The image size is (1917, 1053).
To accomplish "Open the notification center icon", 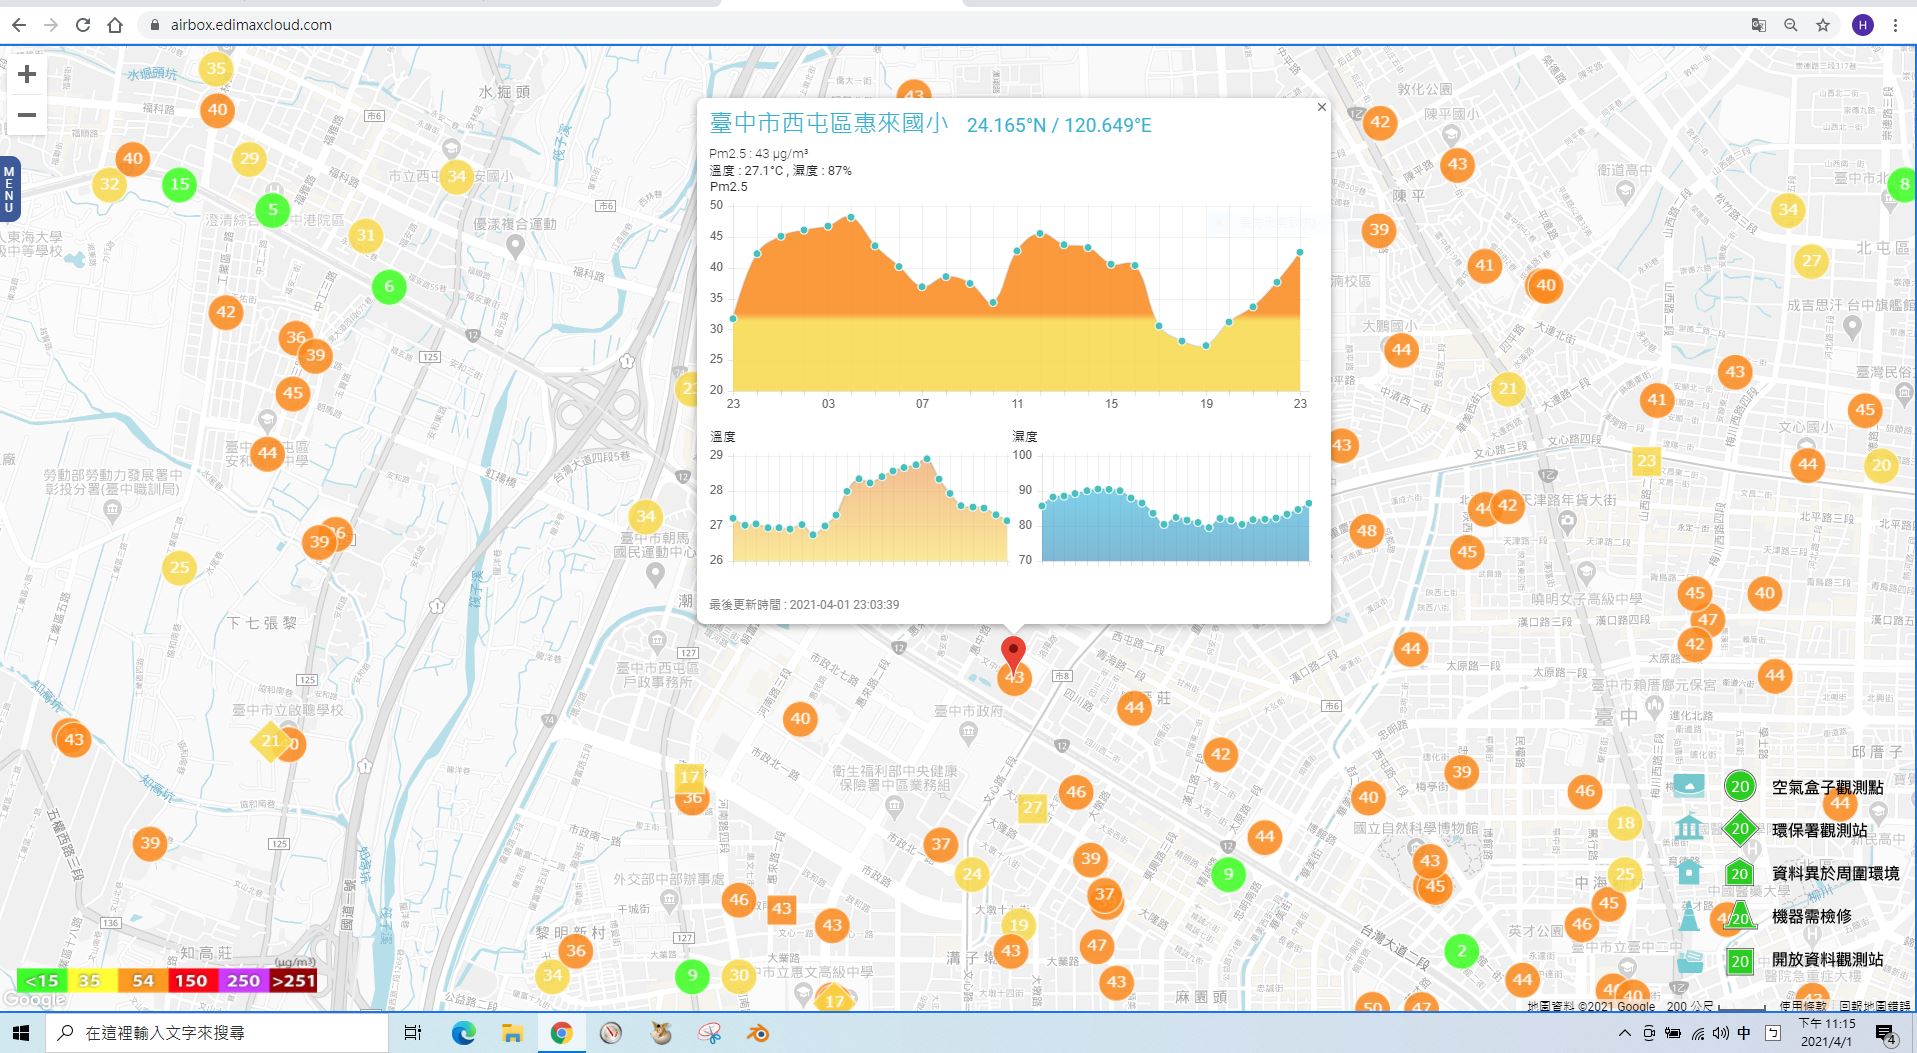I will click(x=1886, y=1033).
